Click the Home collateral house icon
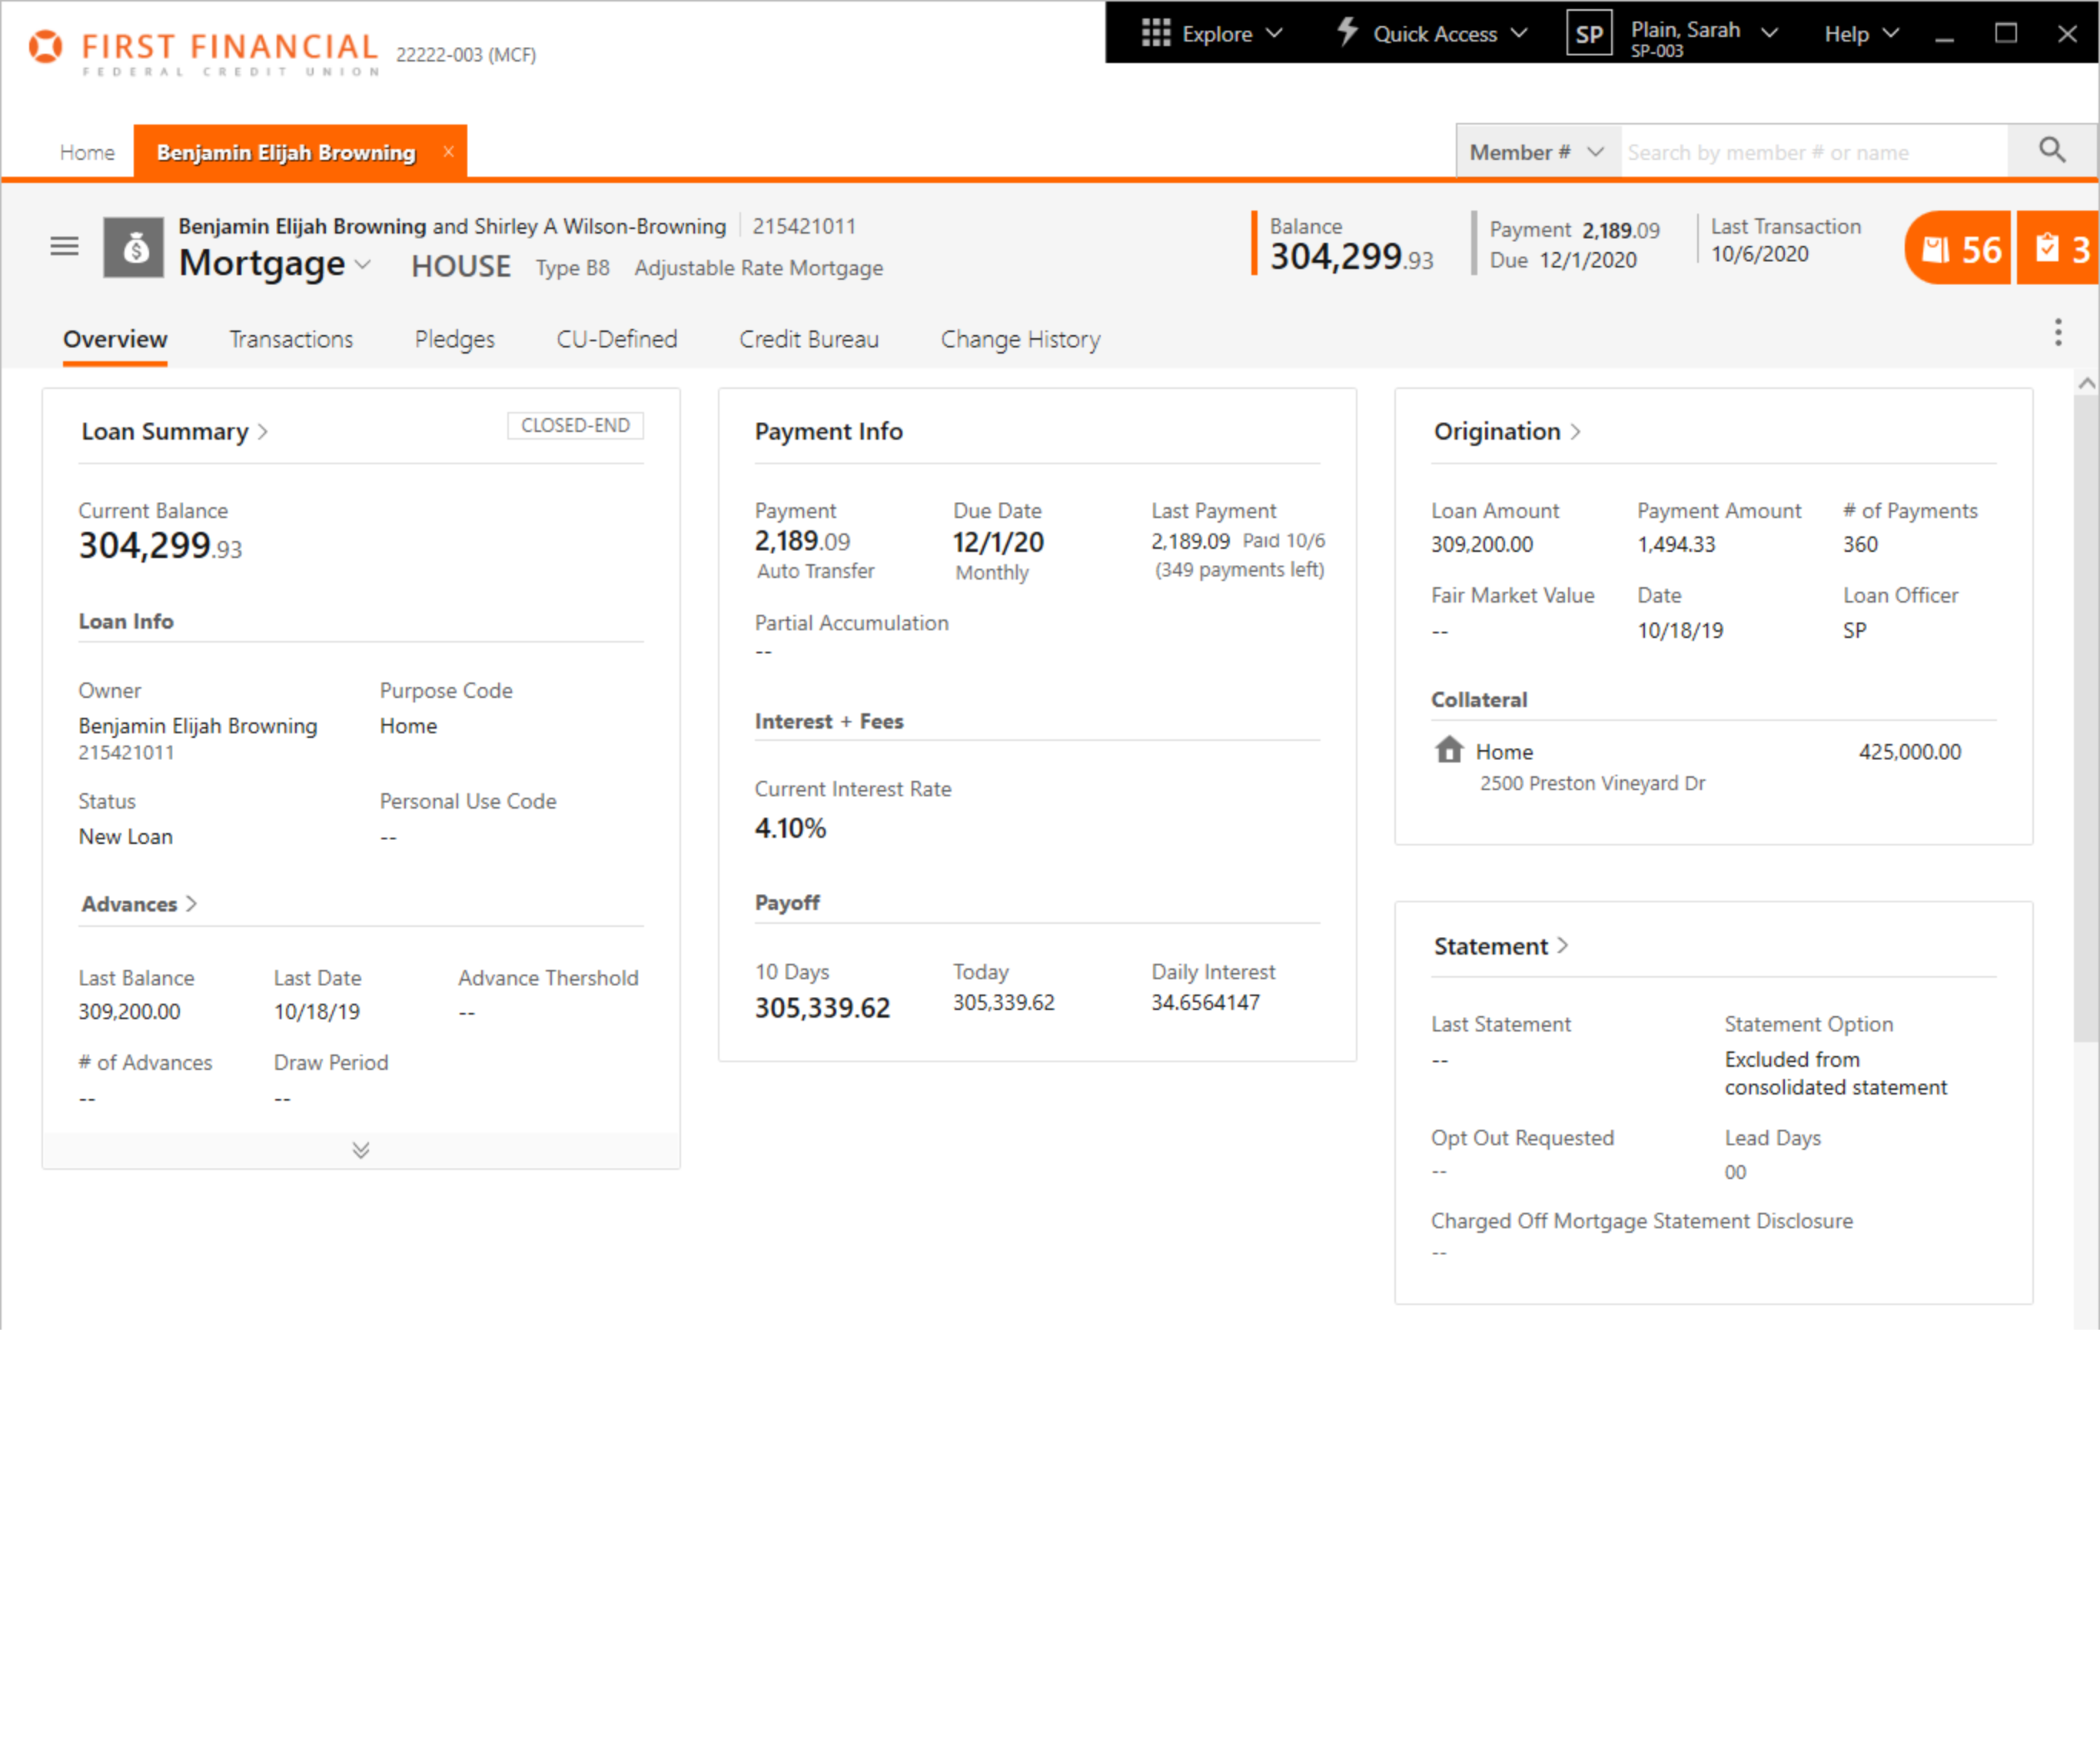This screenshot has height=1737, width=2100. [1449, 750]
